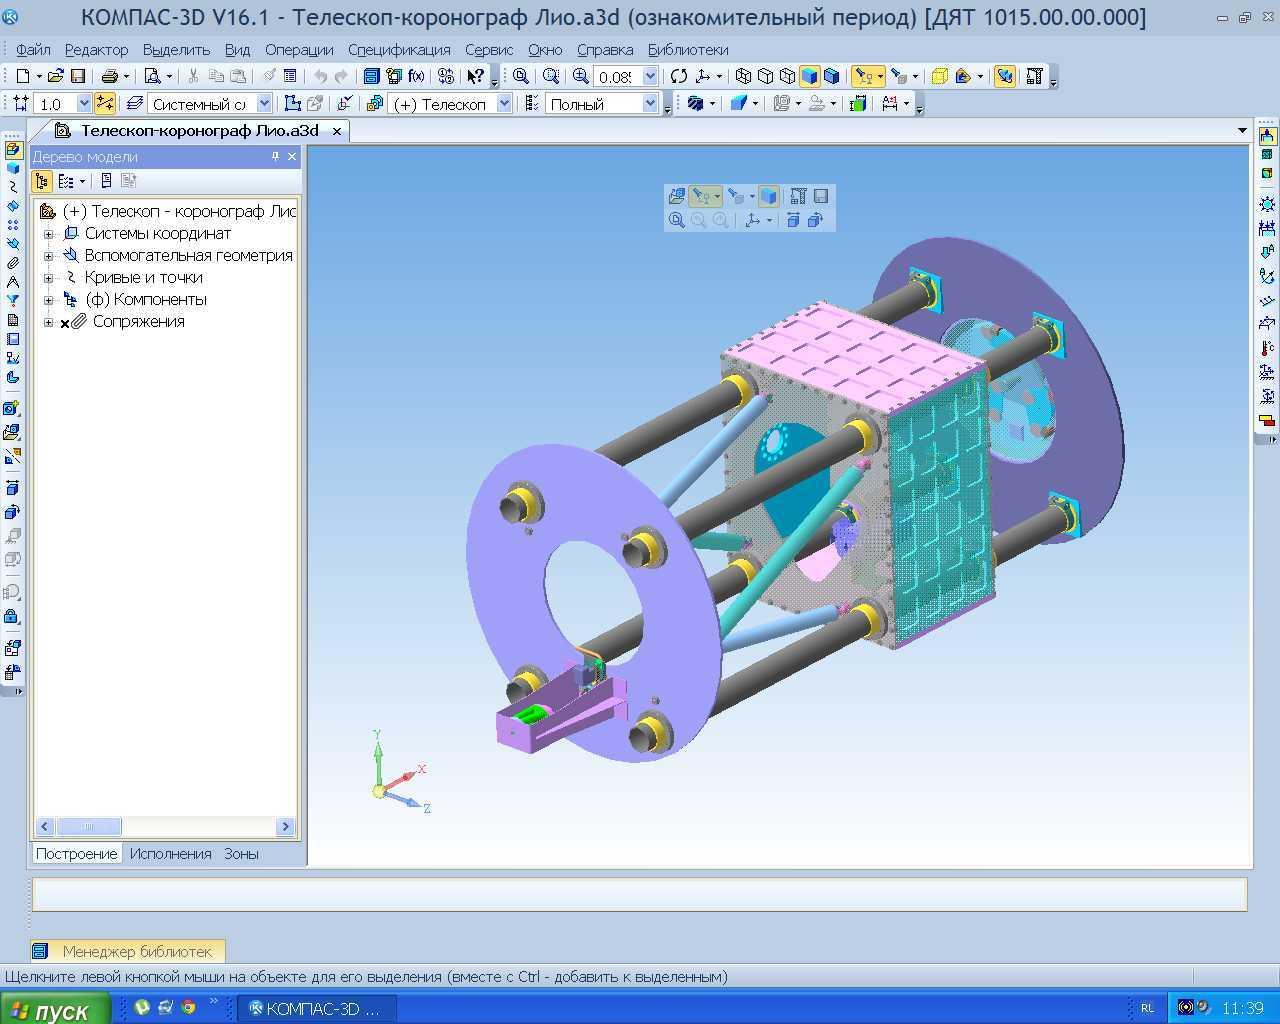Expand the Системы координат tree node
This screenshot has height=1024, width=1280.
[48, 234]
